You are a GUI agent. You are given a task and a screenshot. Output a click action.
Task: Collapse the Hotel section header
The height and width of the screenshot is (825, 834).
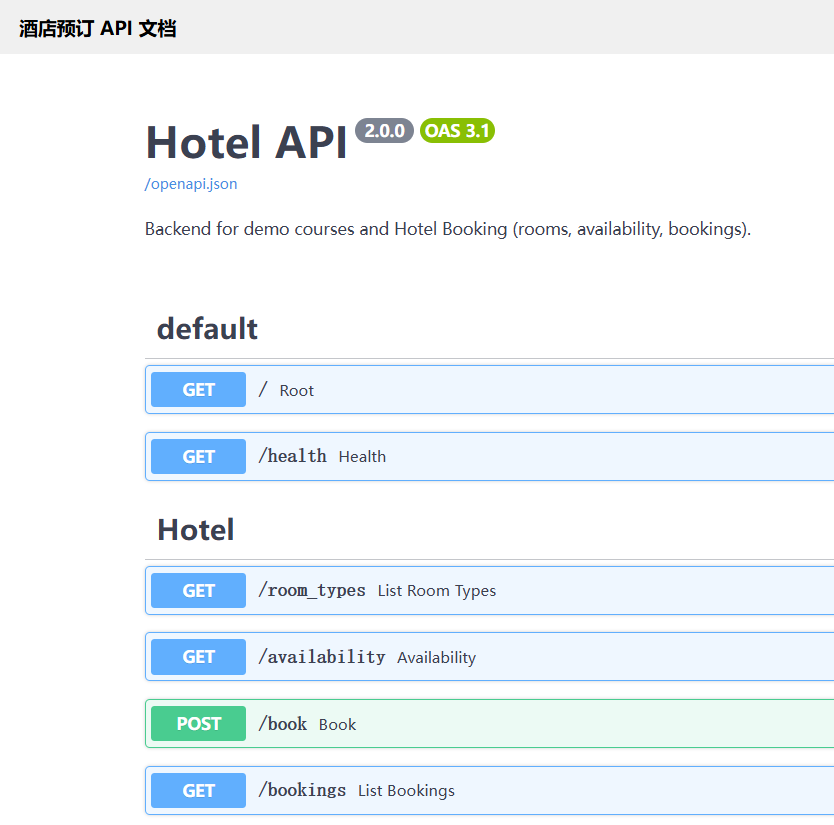click(x=196, y=530)
